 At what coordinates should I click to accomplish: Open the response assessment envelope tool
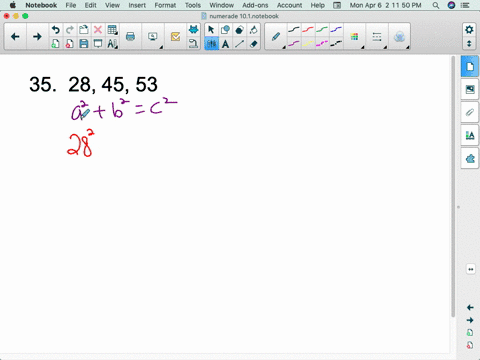[175, 37]
